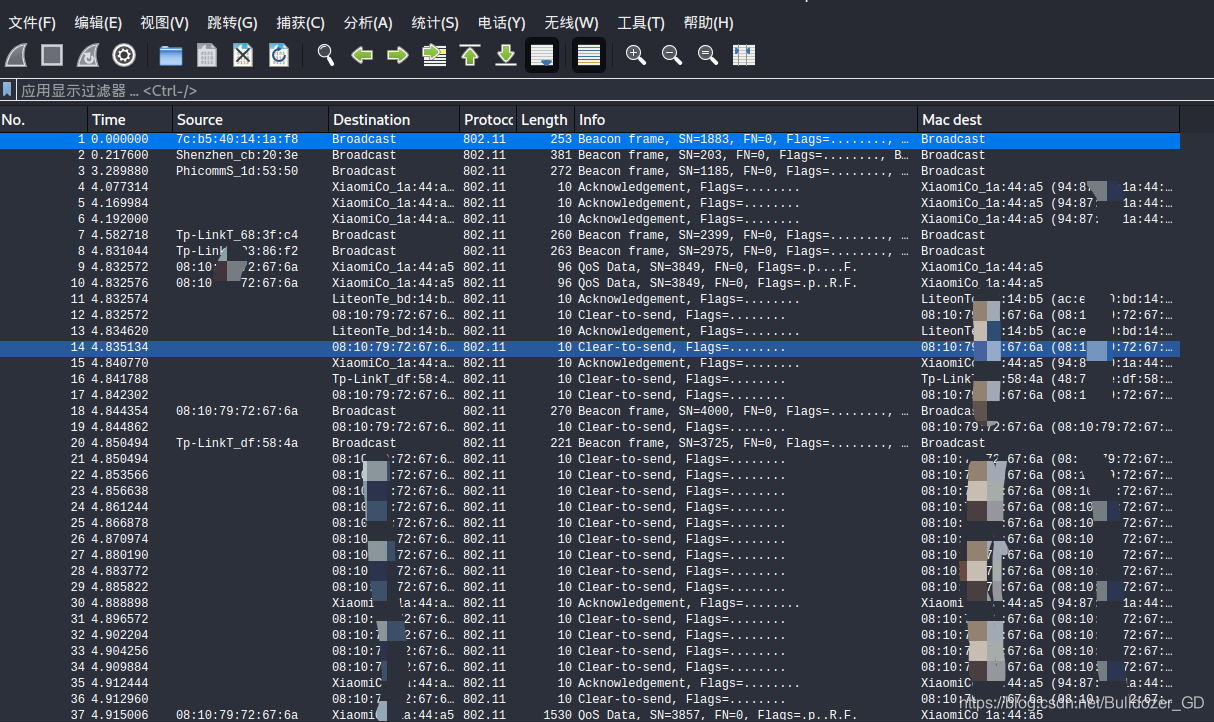Open the 工具(T) menu
Viewport: 1214px width, 722px height.
pos(641,22)
